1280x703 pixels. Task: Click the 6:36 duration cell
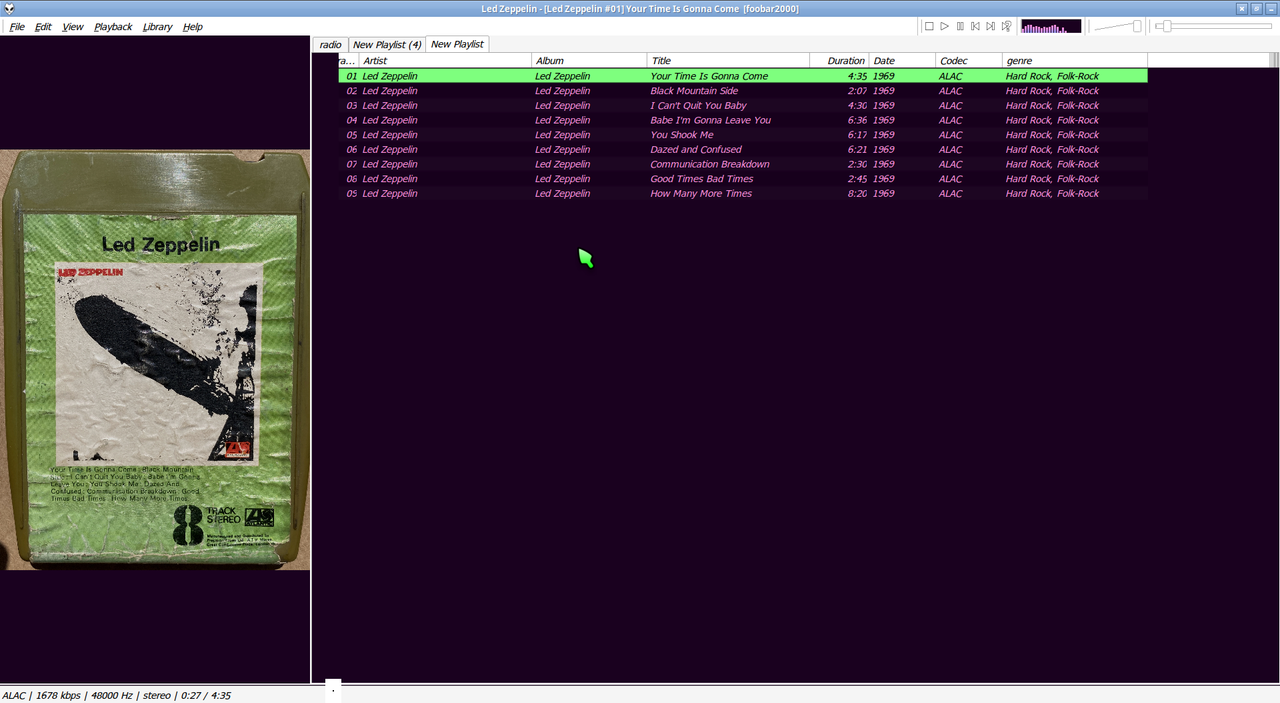[857, 120]
